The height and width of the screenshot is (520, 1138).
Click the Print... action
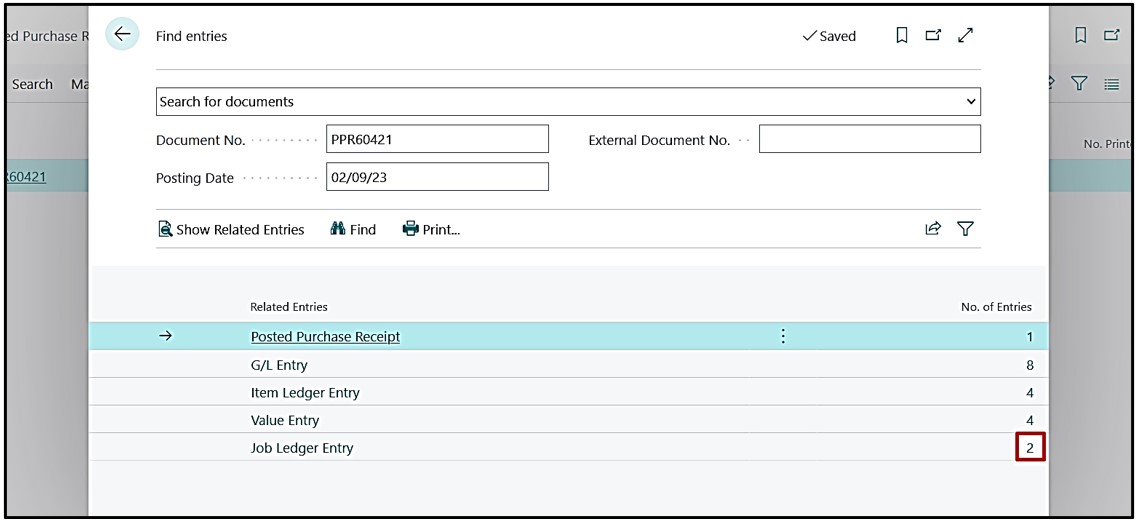click(431, 229)
